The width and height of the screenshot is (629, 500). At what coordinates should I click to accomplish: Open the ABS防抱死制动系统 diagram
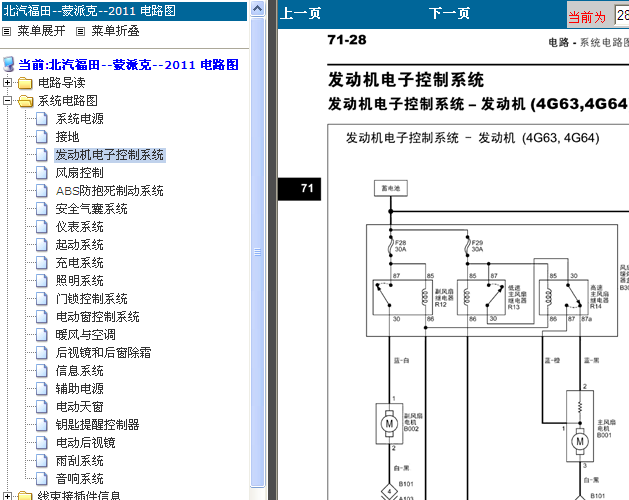109,191
